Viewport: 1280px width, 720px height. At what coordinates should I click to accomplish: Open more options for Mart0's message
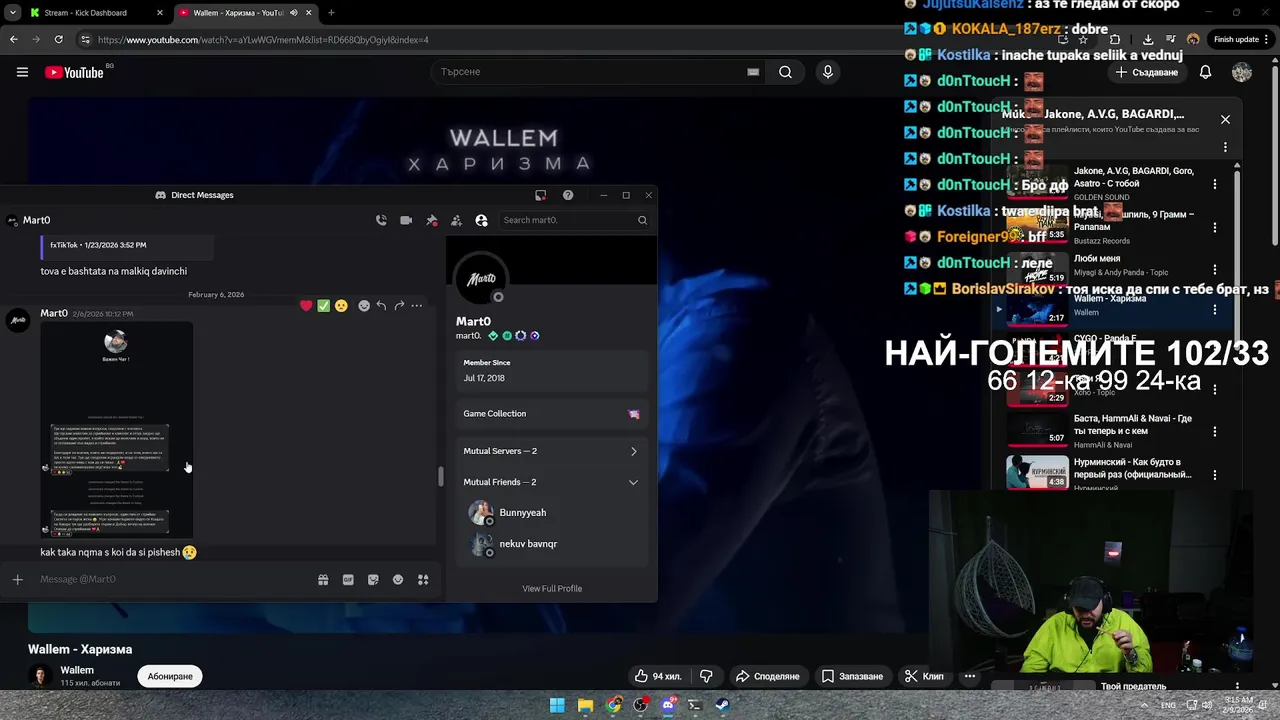[x=417, y=306]
